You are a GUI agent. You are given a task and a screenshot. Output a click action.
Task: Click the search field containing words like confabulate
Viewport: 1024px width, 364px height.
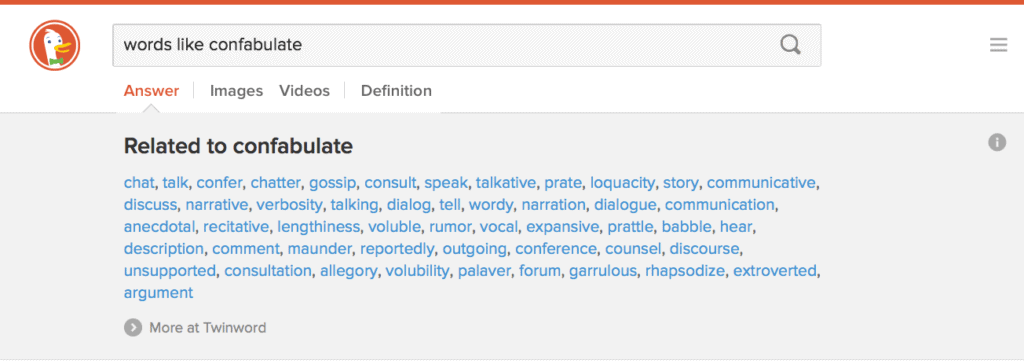point(466,45)
